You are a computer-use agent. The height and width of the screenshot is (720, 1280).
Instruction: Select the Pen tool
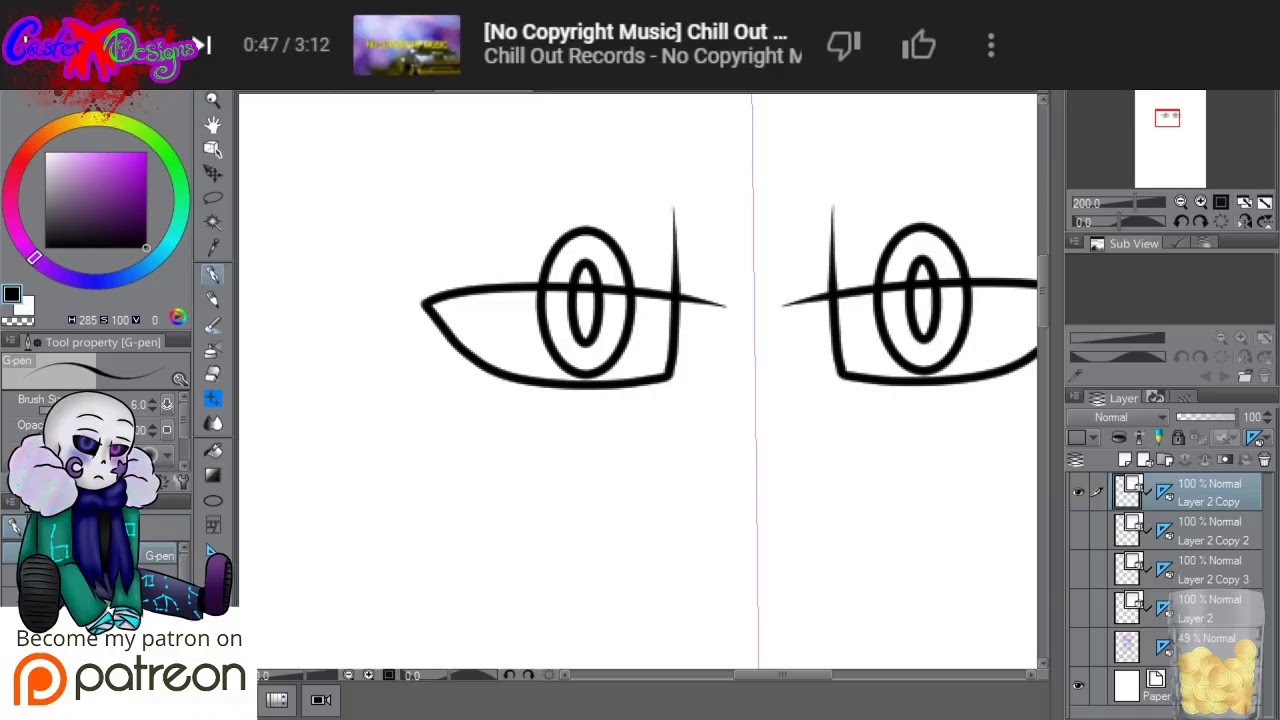coord(213,275)
